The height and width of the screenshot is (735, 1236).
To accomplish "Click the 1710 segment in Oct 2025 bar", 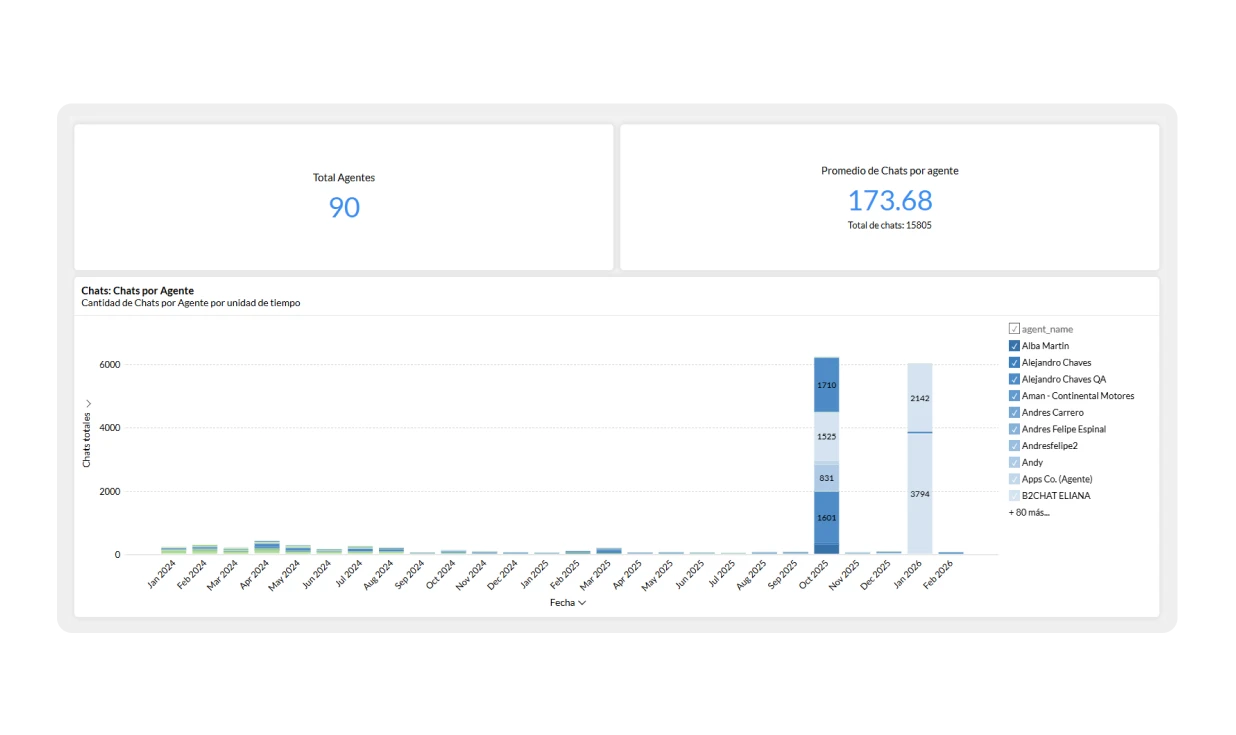I will pyautogui.click(x=826, y=385).
